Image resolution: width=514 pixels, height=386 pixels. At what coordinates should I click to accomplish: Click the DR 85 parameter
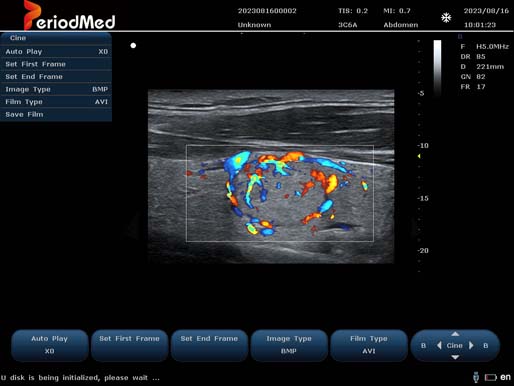473,57
